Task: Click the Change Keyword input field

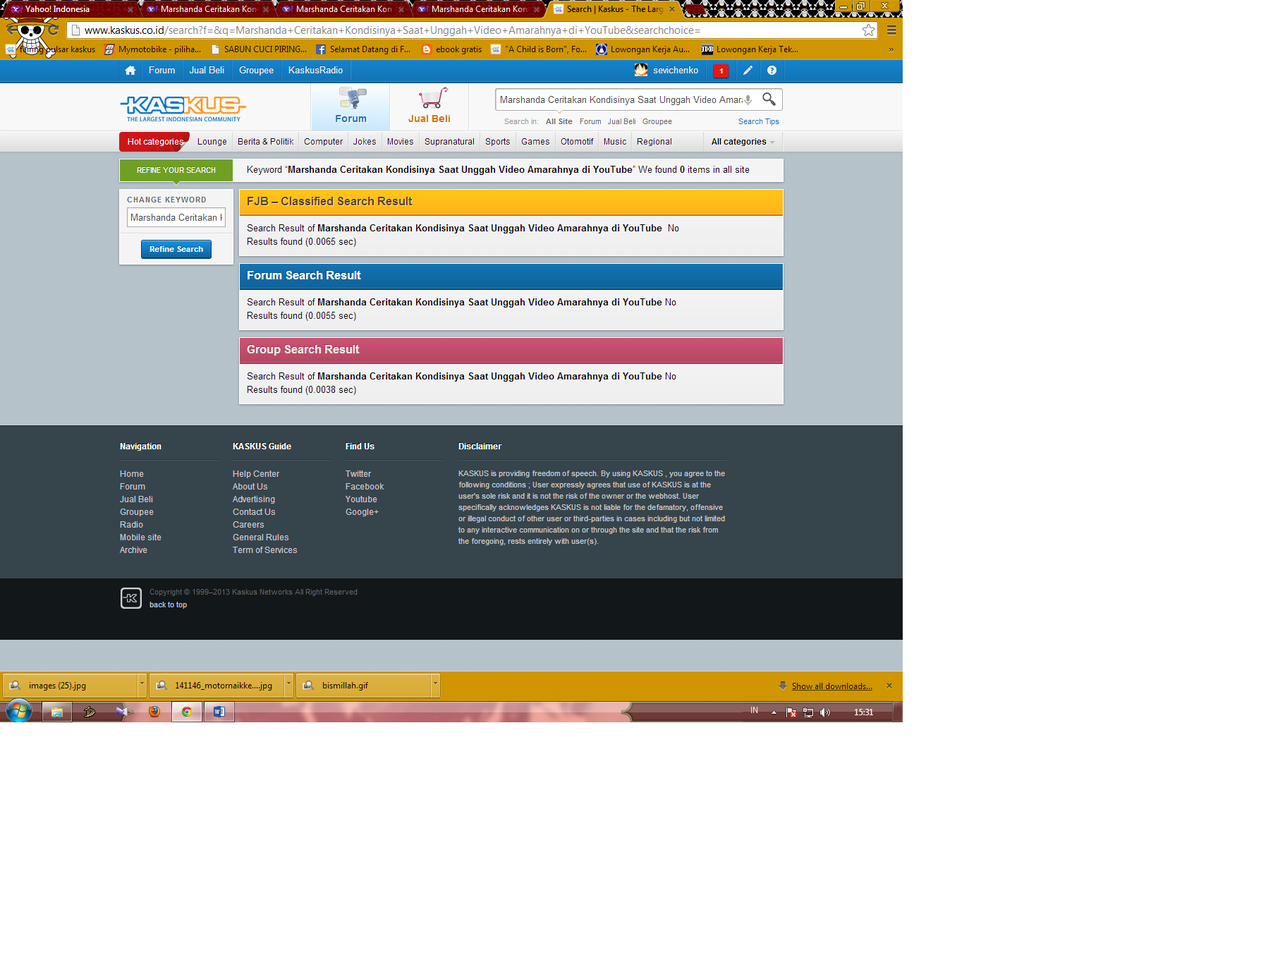Action: [x=176, y=217]
